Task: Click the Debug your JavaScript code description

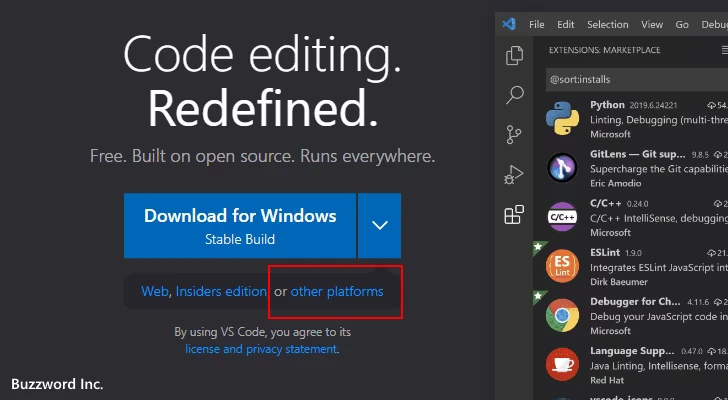Action: (659, 316)
